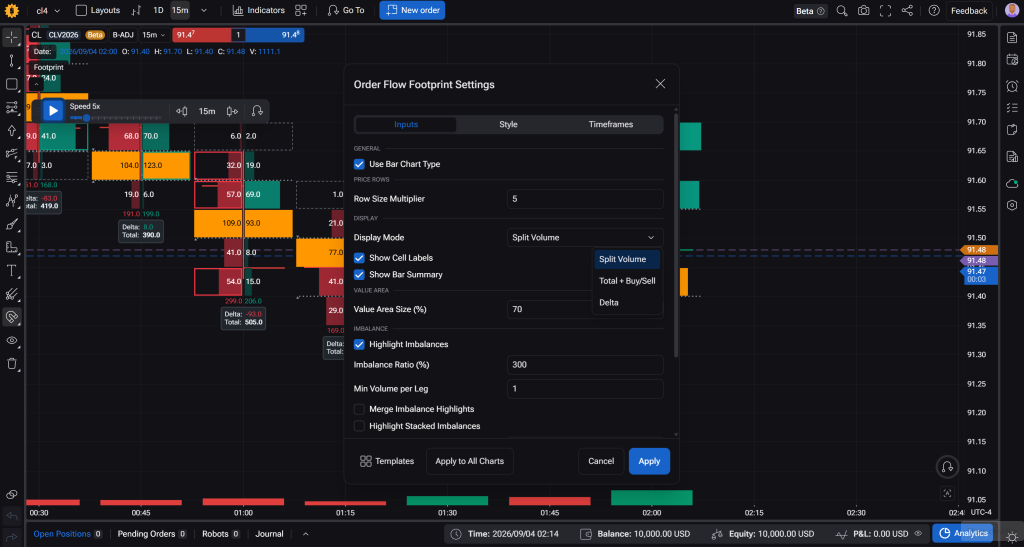Toggle the magnet snap mode

[x=12, y=317]
